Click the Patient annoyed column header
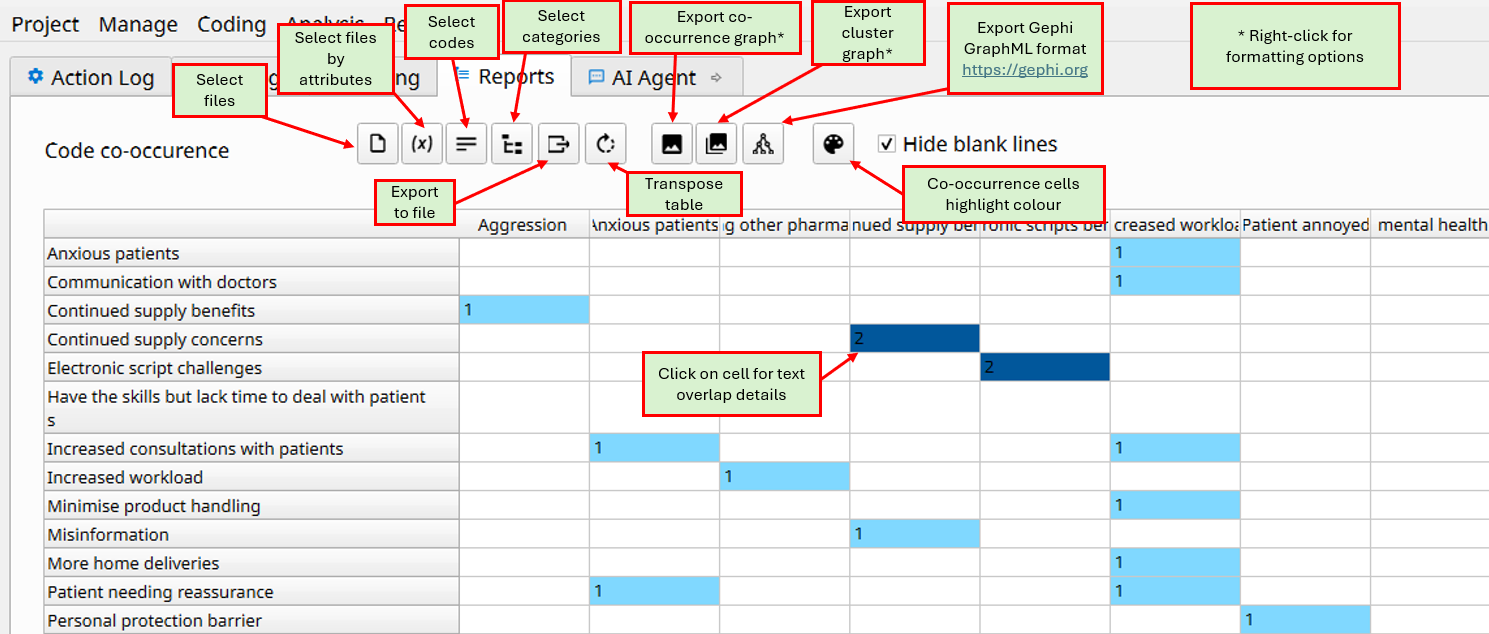1489x634 pixels. pyautogui.click(x=1305, y=225)
